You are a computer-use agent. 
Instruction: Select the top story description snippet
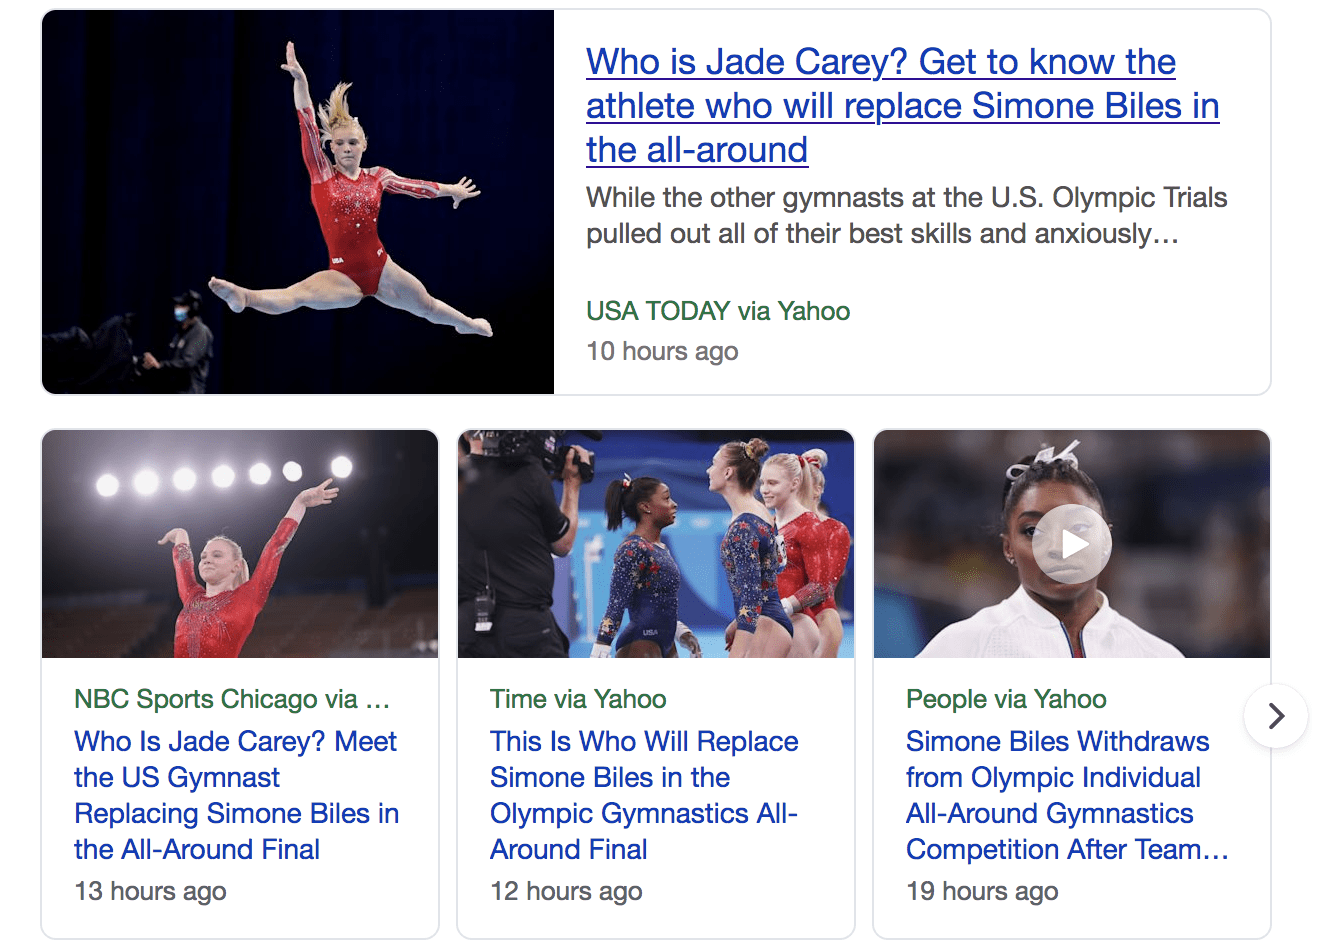click(906, 216)
